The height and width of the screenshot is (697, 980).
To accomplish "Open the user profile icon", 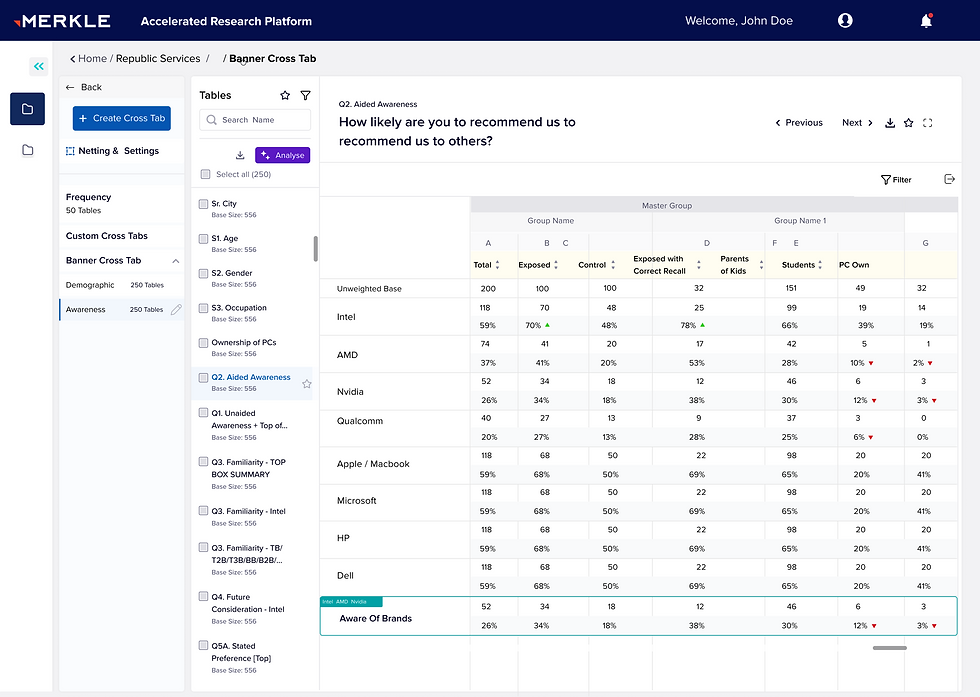I will click(845, 21).
